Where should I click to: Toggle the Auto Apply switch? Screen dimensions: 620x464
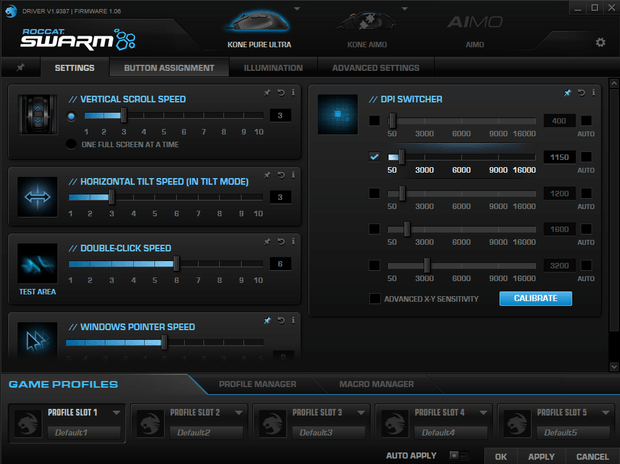pos(459,455)
